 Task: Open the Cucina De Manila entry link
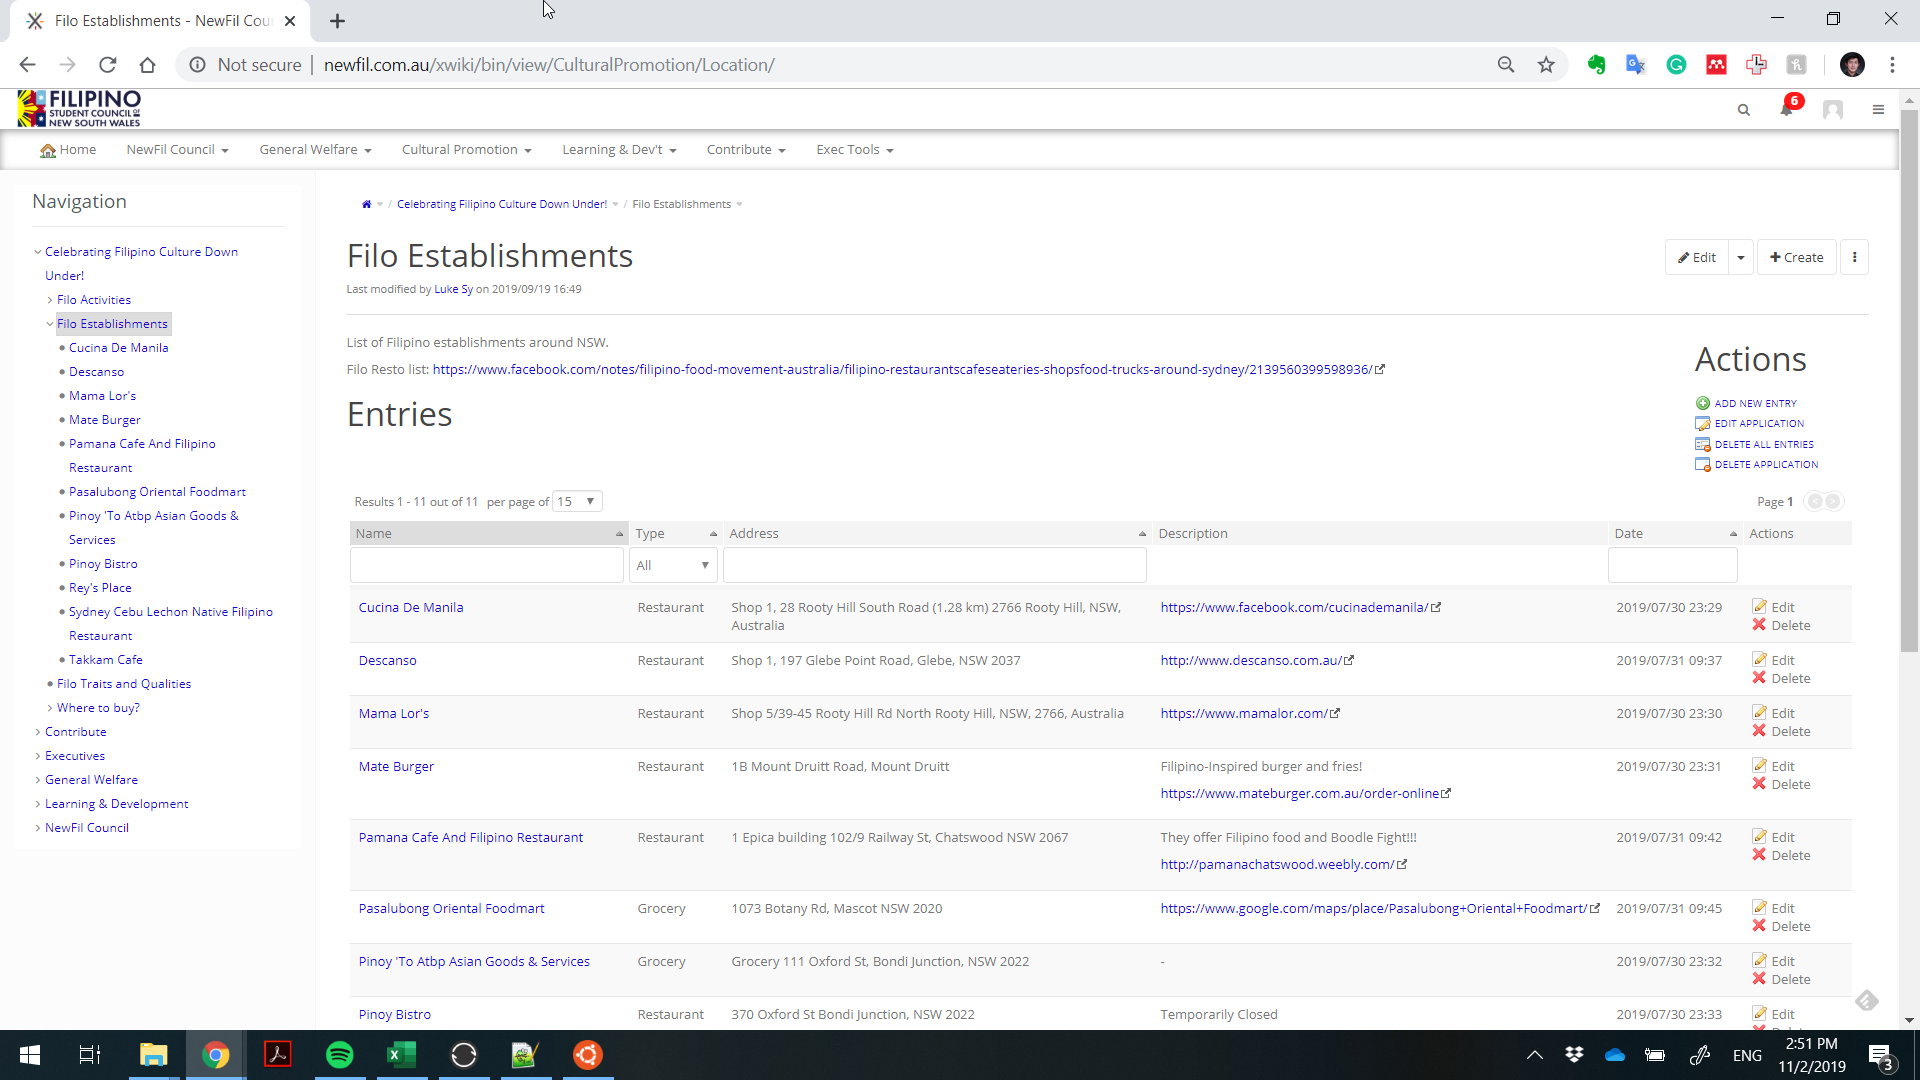pos(411,607)
